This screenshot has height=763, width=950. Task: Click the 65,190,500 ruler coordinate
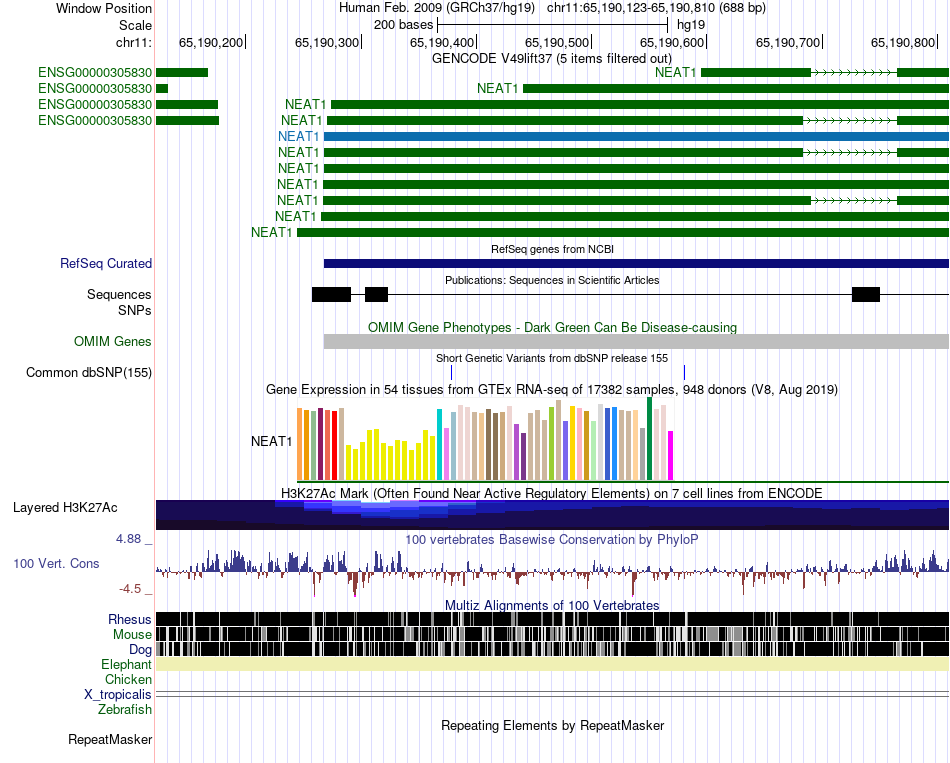tap(557, 42)
